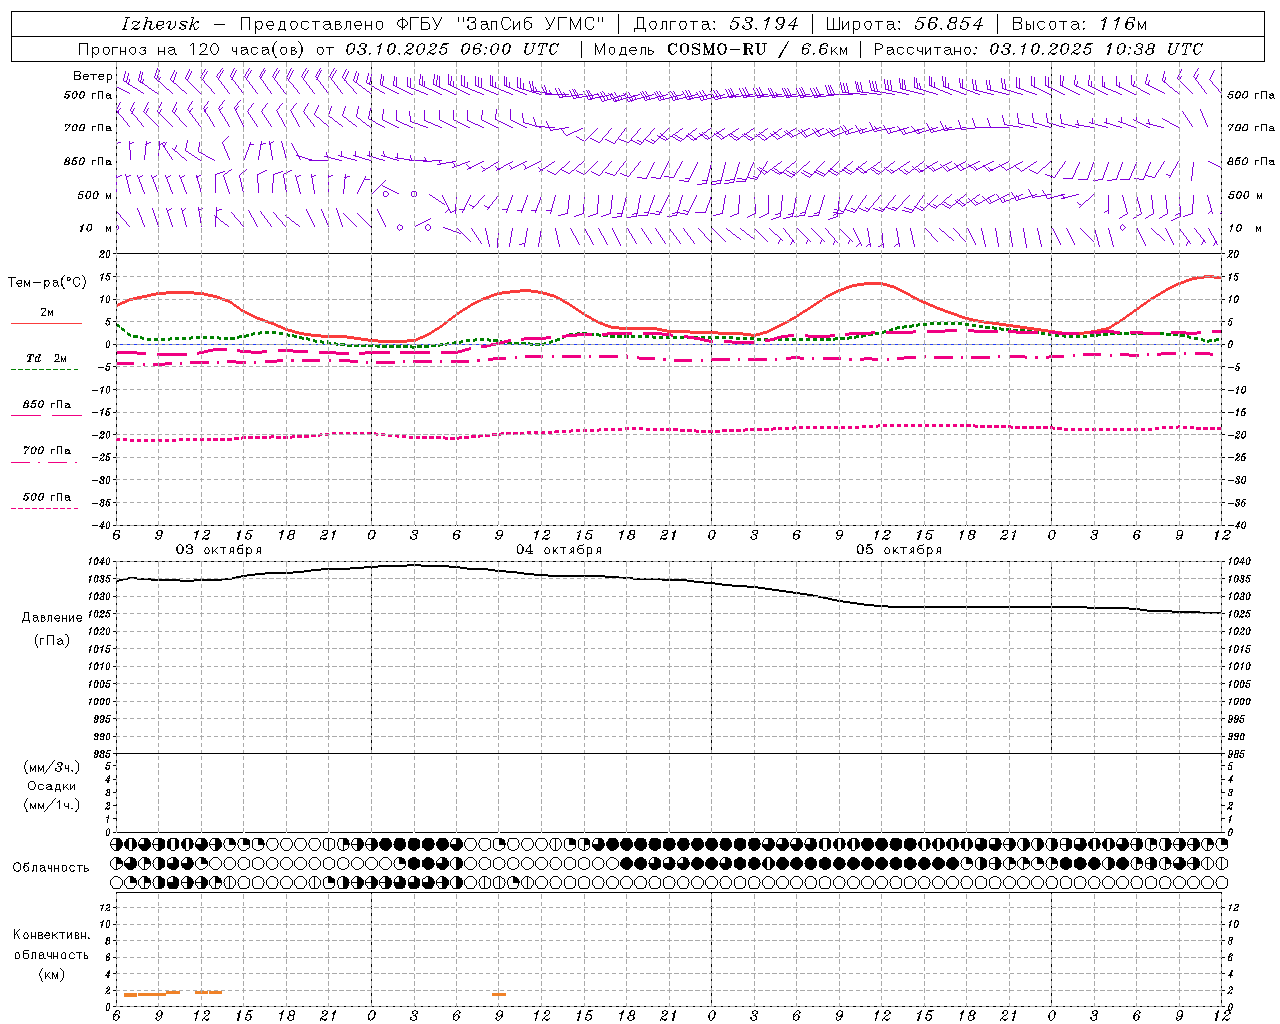The image size is (1280, 1024).
Task: Click Рассчитано: 03.10.2025 10:38 UTC text
Action: pyautogui.click(x=1038, y=49)
